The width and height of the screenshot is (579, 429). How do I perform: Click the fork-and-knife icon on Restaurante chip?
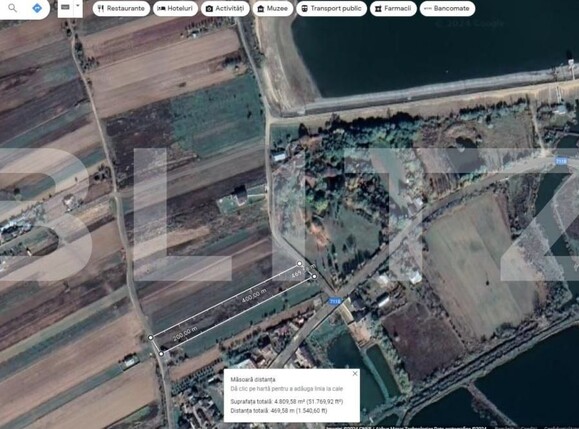tap(101, 8)
